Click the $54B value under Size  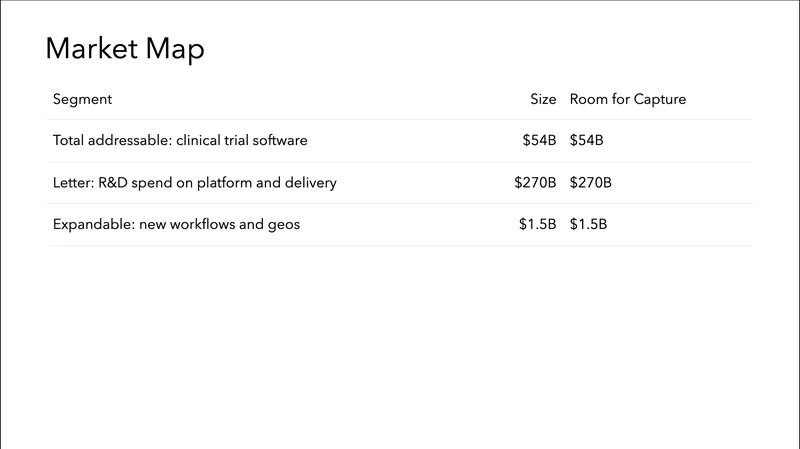(539, 141)
